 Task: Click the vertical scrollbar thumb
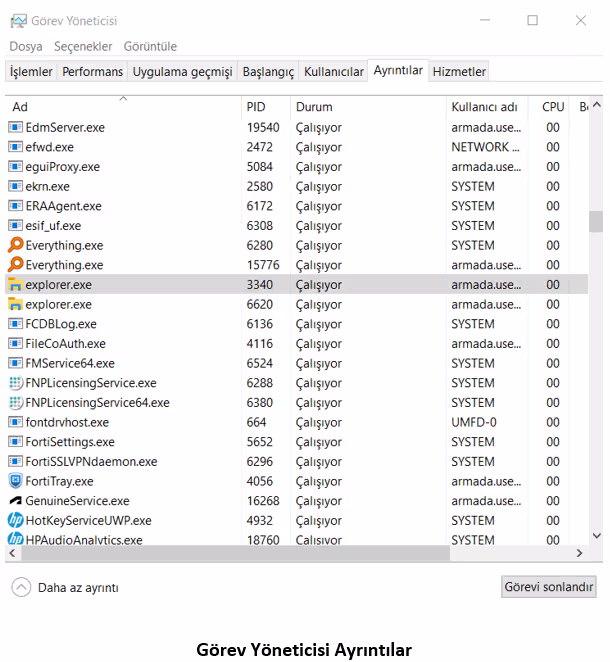tap(596, 222)
